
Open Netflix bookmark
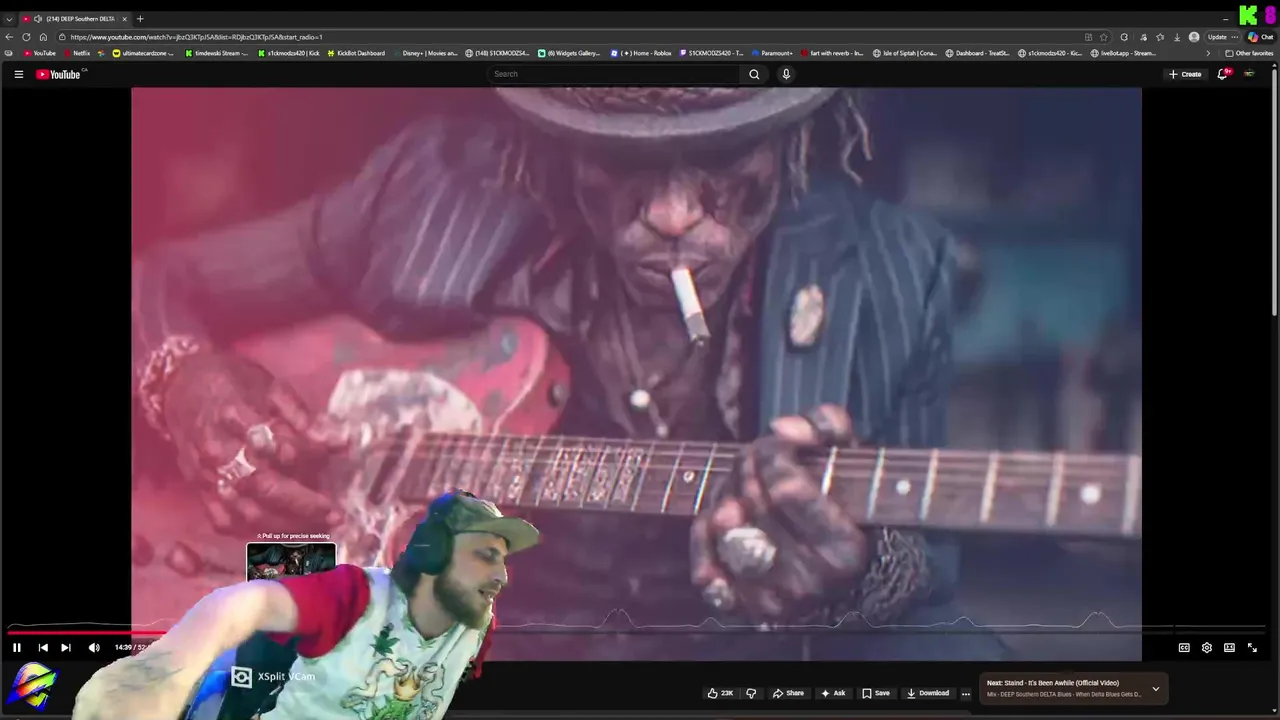(76, 53)
